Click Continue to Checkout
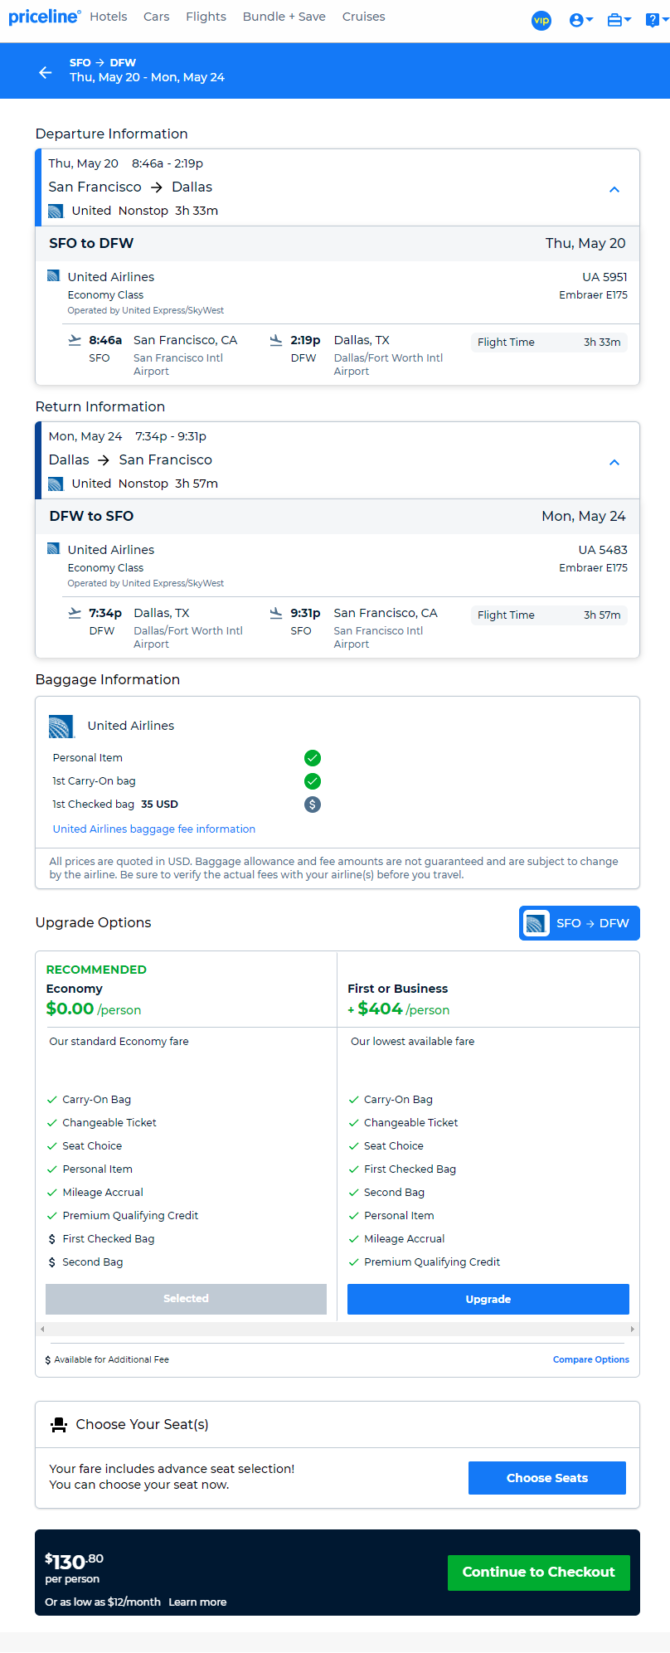This screenshot has width=670, height=1653. click(538, 1572)
